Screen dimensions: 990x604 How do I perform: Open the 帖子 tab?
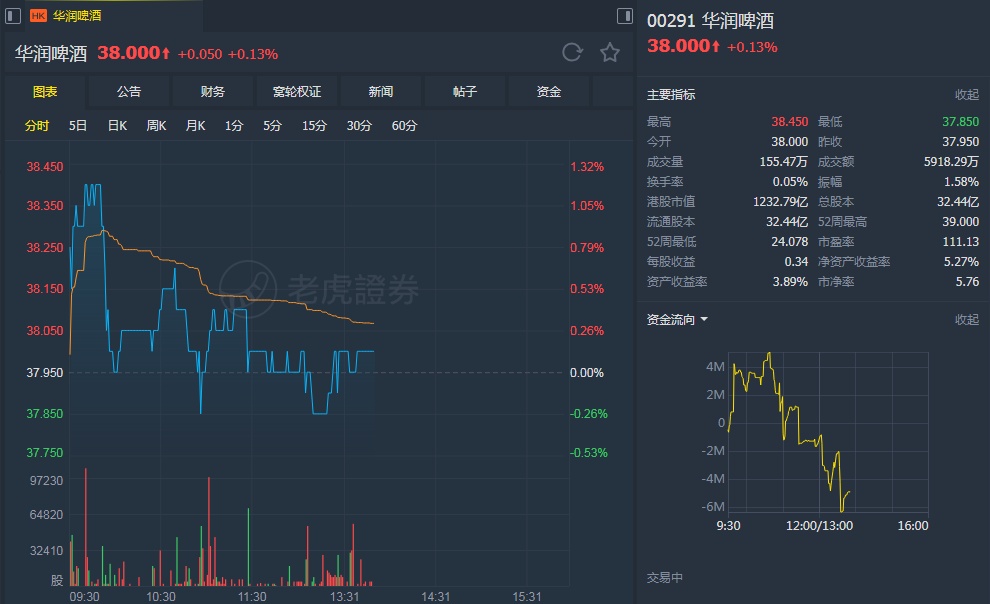click(465, 92)
